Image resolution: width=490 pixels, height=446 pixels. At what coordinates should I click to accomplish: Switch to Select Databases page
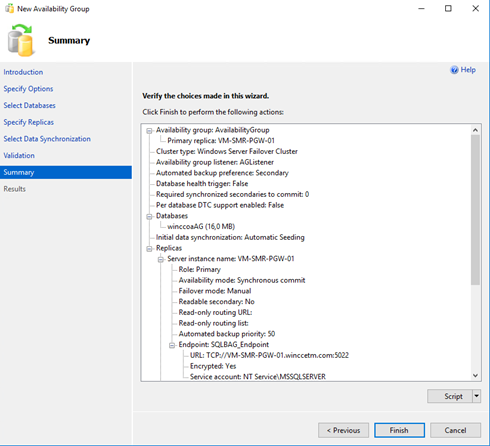coord(29,105)
